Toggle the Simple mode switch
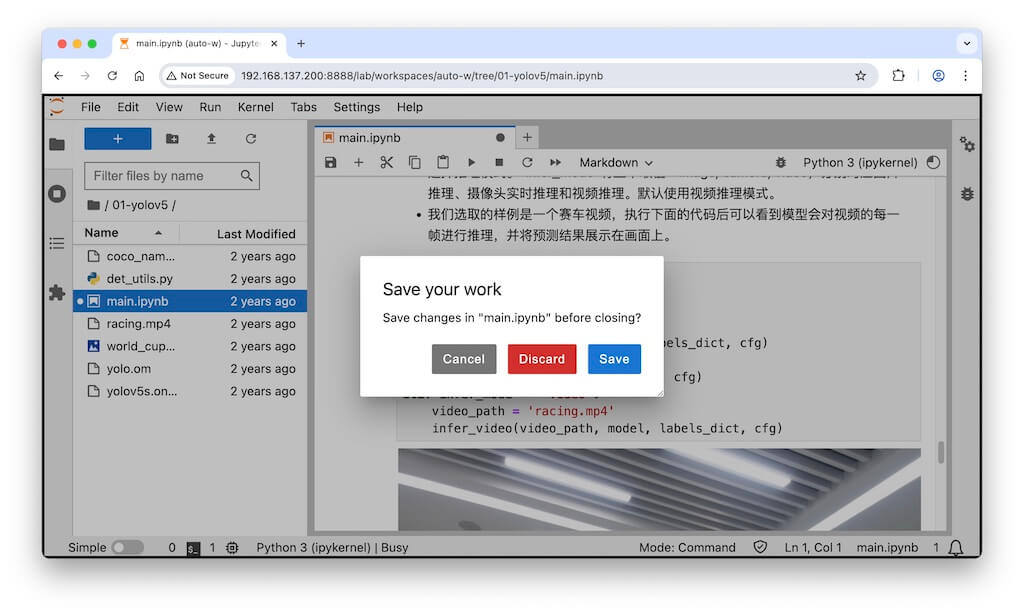 click(x=127, y=547)
